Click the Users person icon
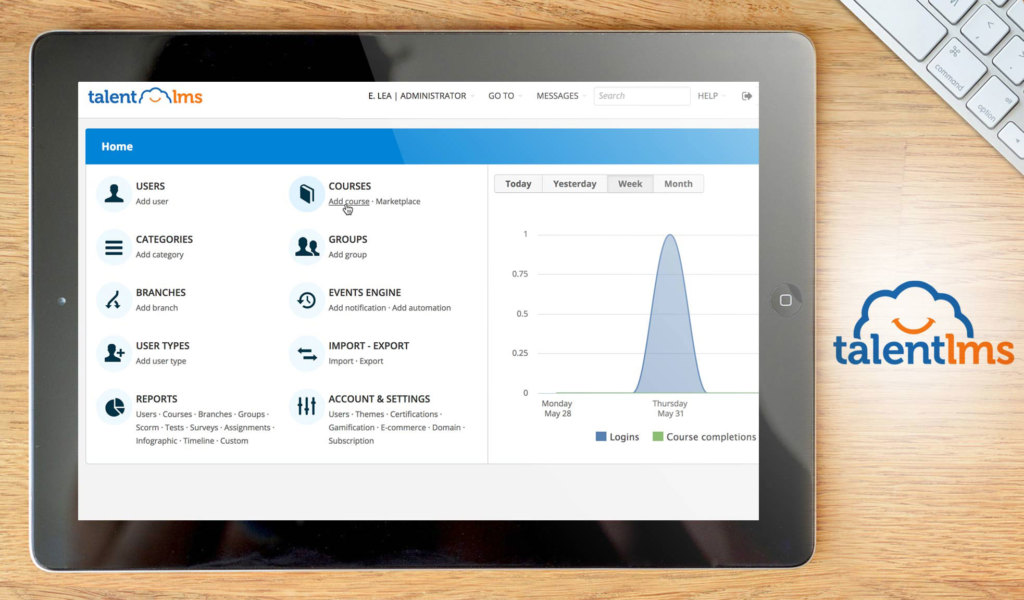 [114, 194]
